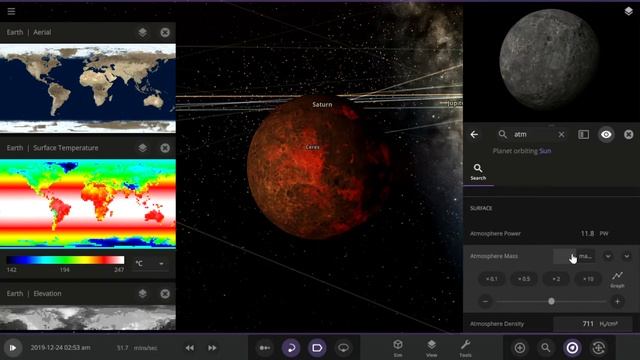Multiply atmosphere mass by 0.1
Viewport: 640px width, 360px height.
click(491, 279)
